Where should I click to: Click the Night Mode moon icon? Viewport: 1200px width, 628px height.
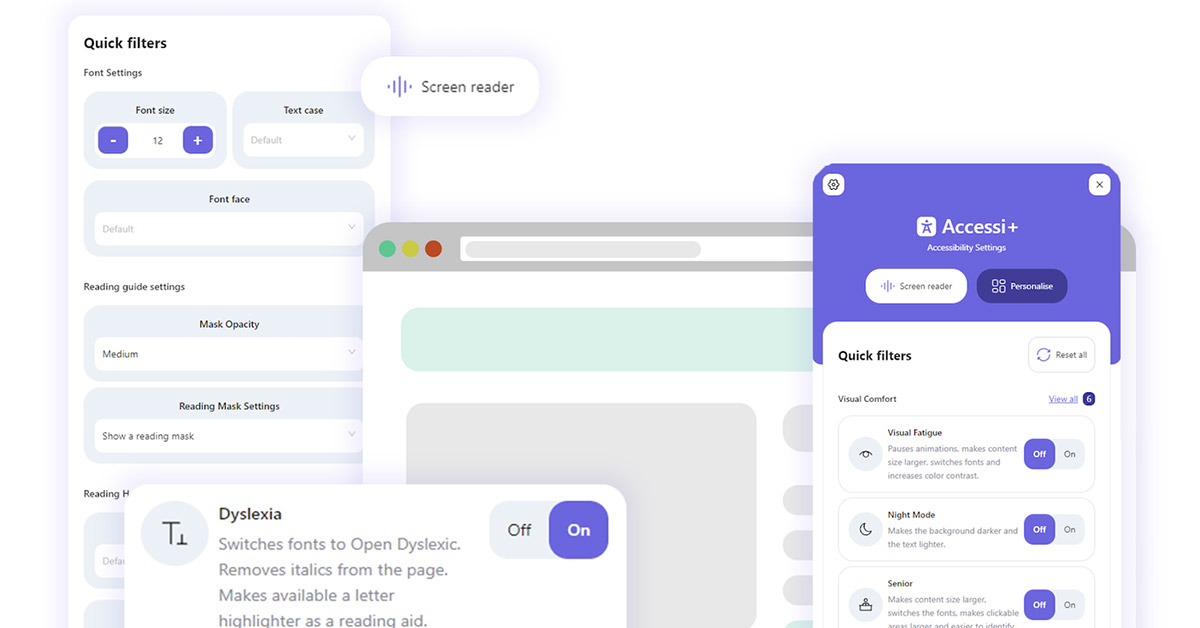click(866, 530)
